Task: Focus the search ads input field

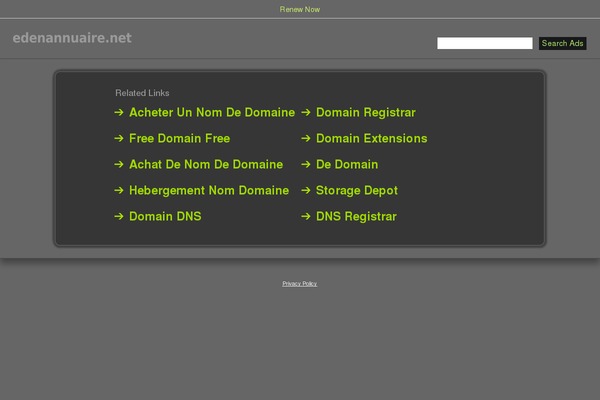Action: pos(484,43)
